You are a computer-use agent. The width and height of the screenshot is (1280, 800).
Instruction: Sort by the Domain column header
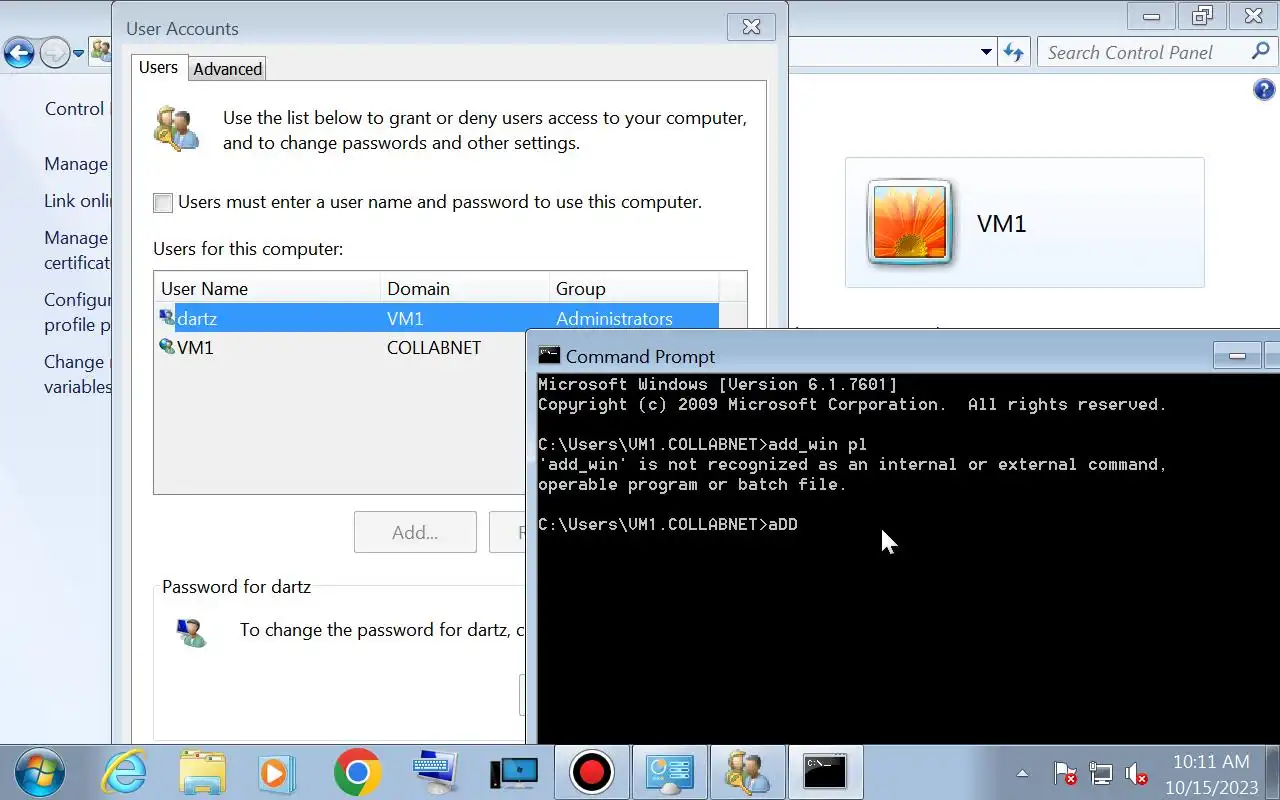(465, 288)
